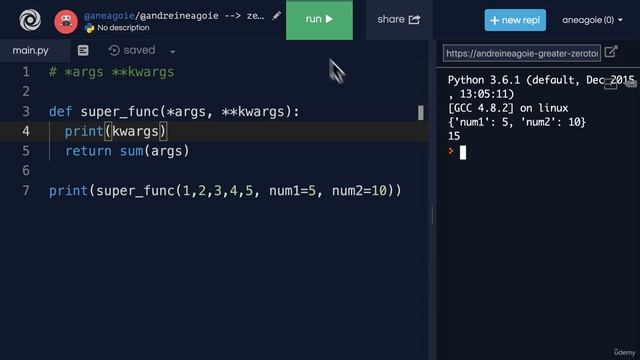640x360 pixels.
Task: Click the faint console clear icon
Action: 611,83
